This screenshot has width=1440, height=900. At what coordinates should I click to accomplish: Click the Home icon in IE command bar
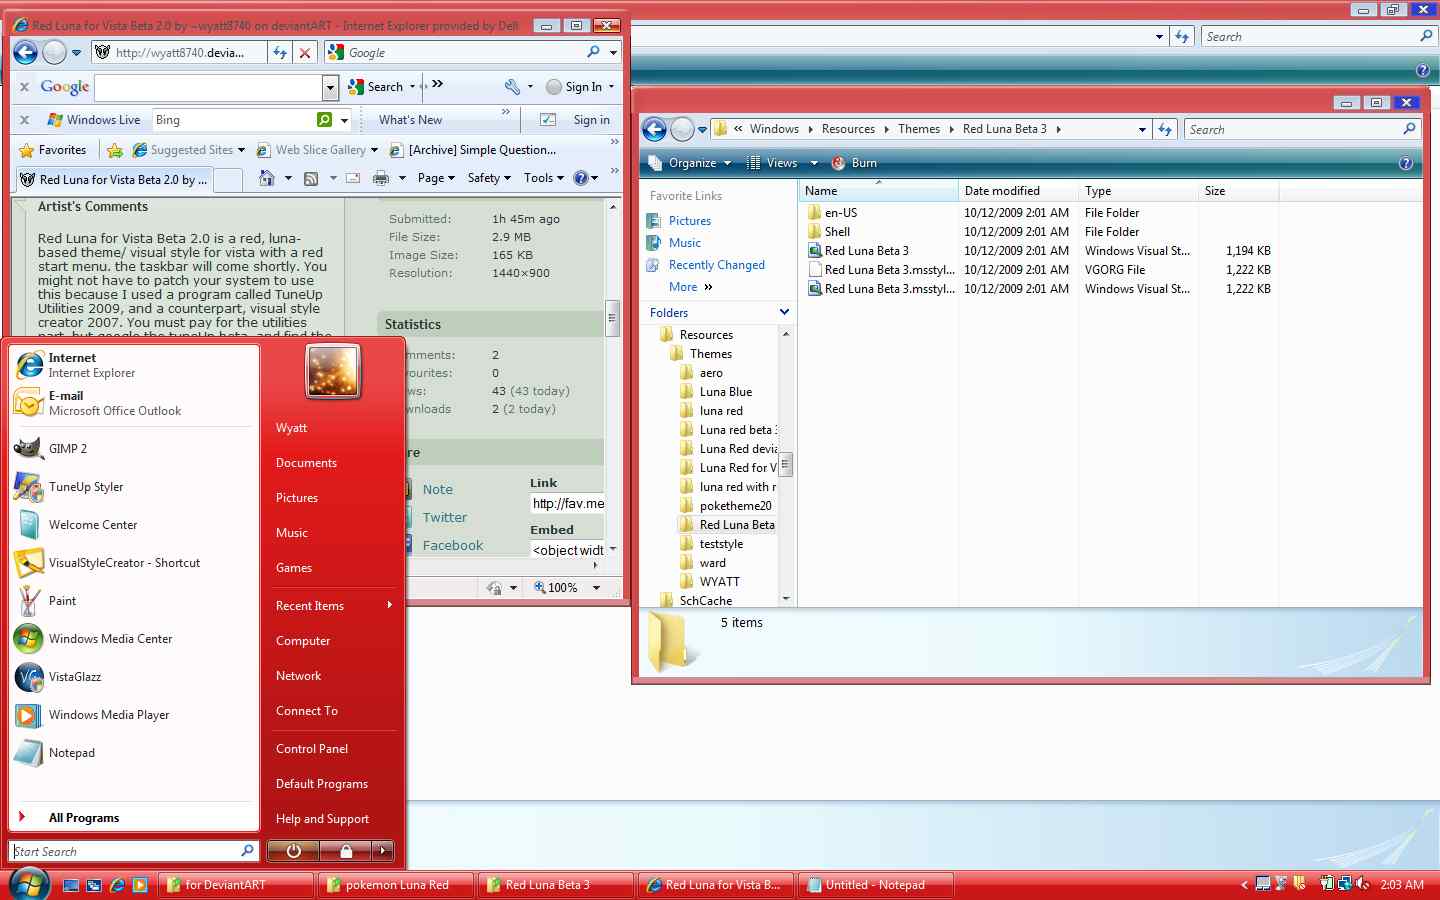pyautogui.click(x=266, y=178)
